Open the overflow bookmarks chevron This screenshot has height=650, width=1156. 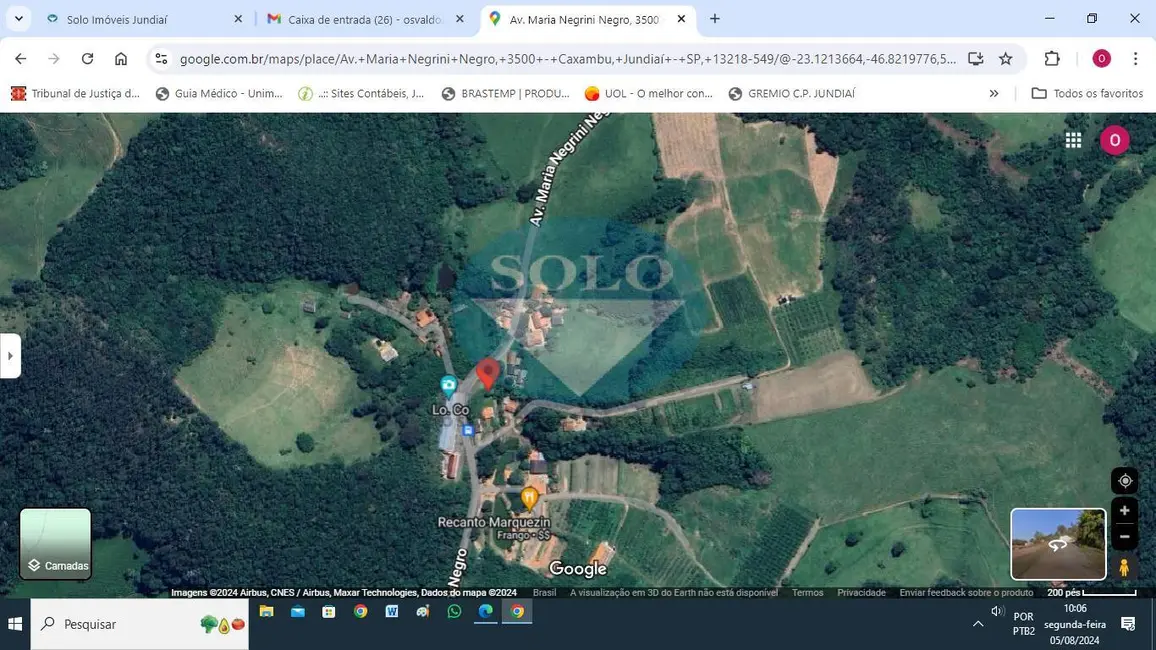993,92
